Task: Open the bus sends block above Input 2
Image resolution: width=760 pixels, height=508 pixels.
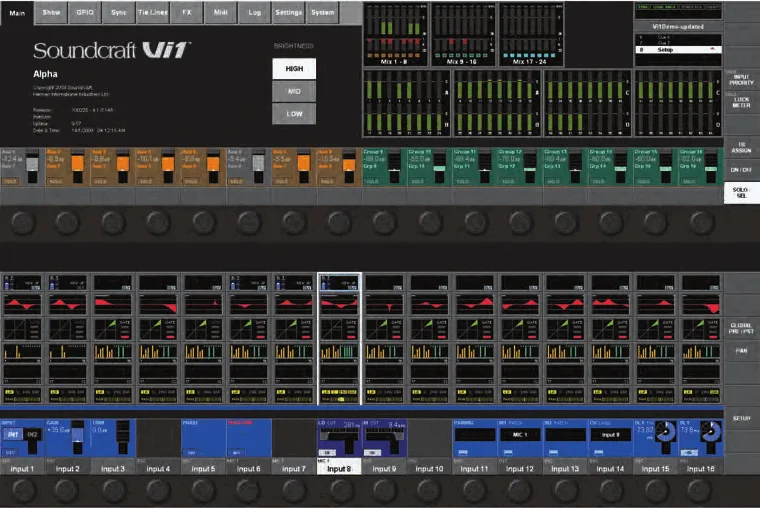Action: click(68, 351)
